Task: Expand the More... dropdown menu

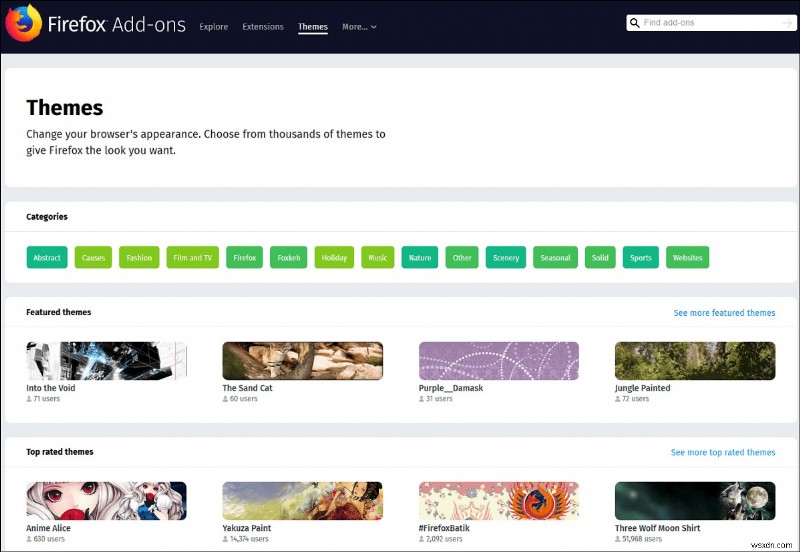Action: 359,27
